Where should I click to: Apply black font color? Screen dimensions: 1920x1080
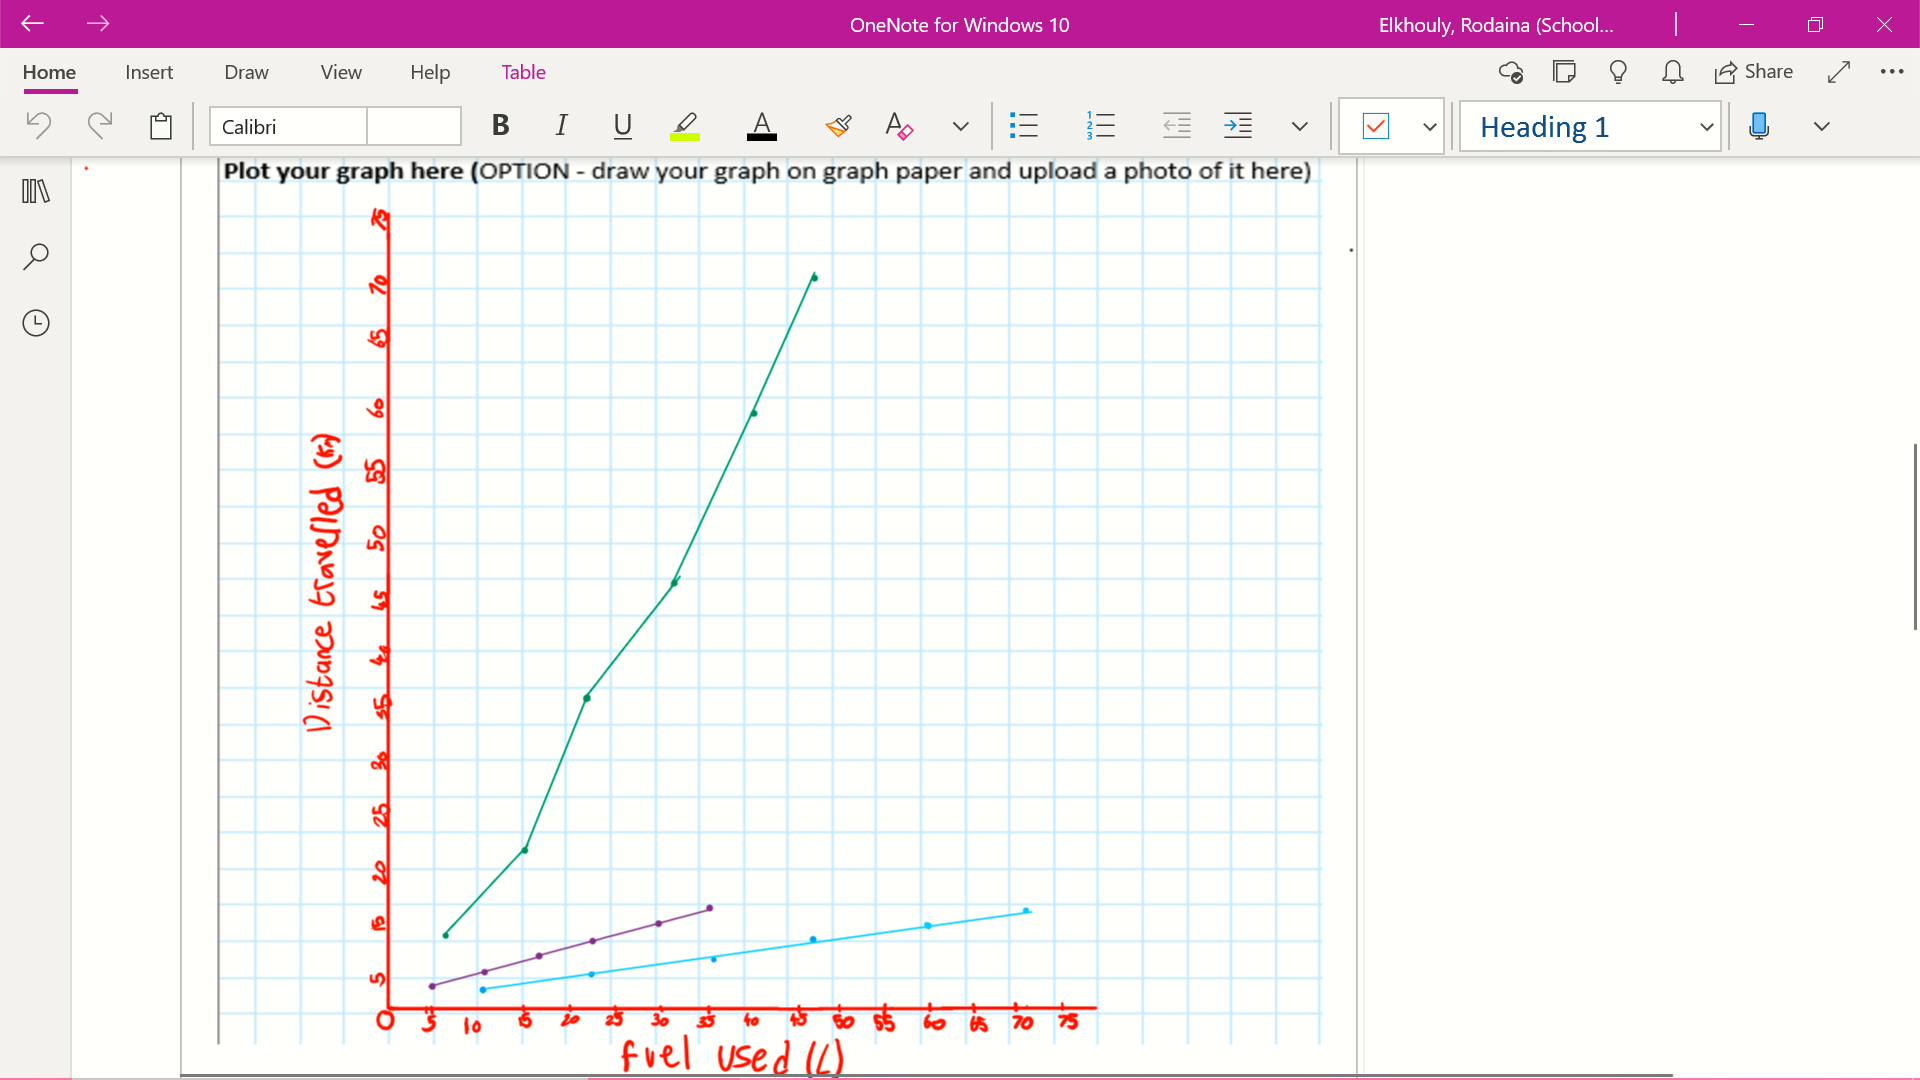pyautogui.click(x=762, y=126)
